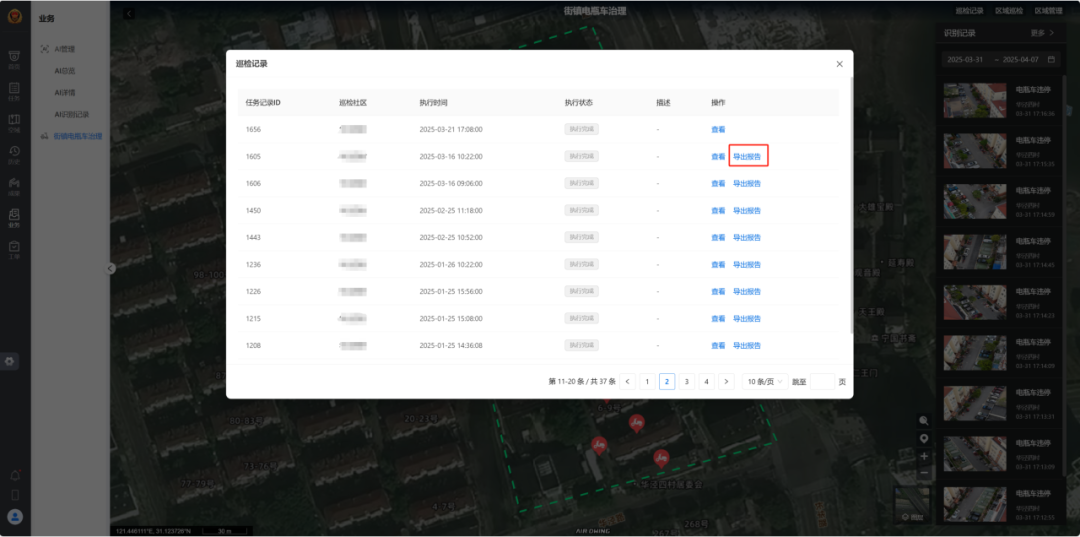Click 导出报告 for record 1605

tap(747, 156)
